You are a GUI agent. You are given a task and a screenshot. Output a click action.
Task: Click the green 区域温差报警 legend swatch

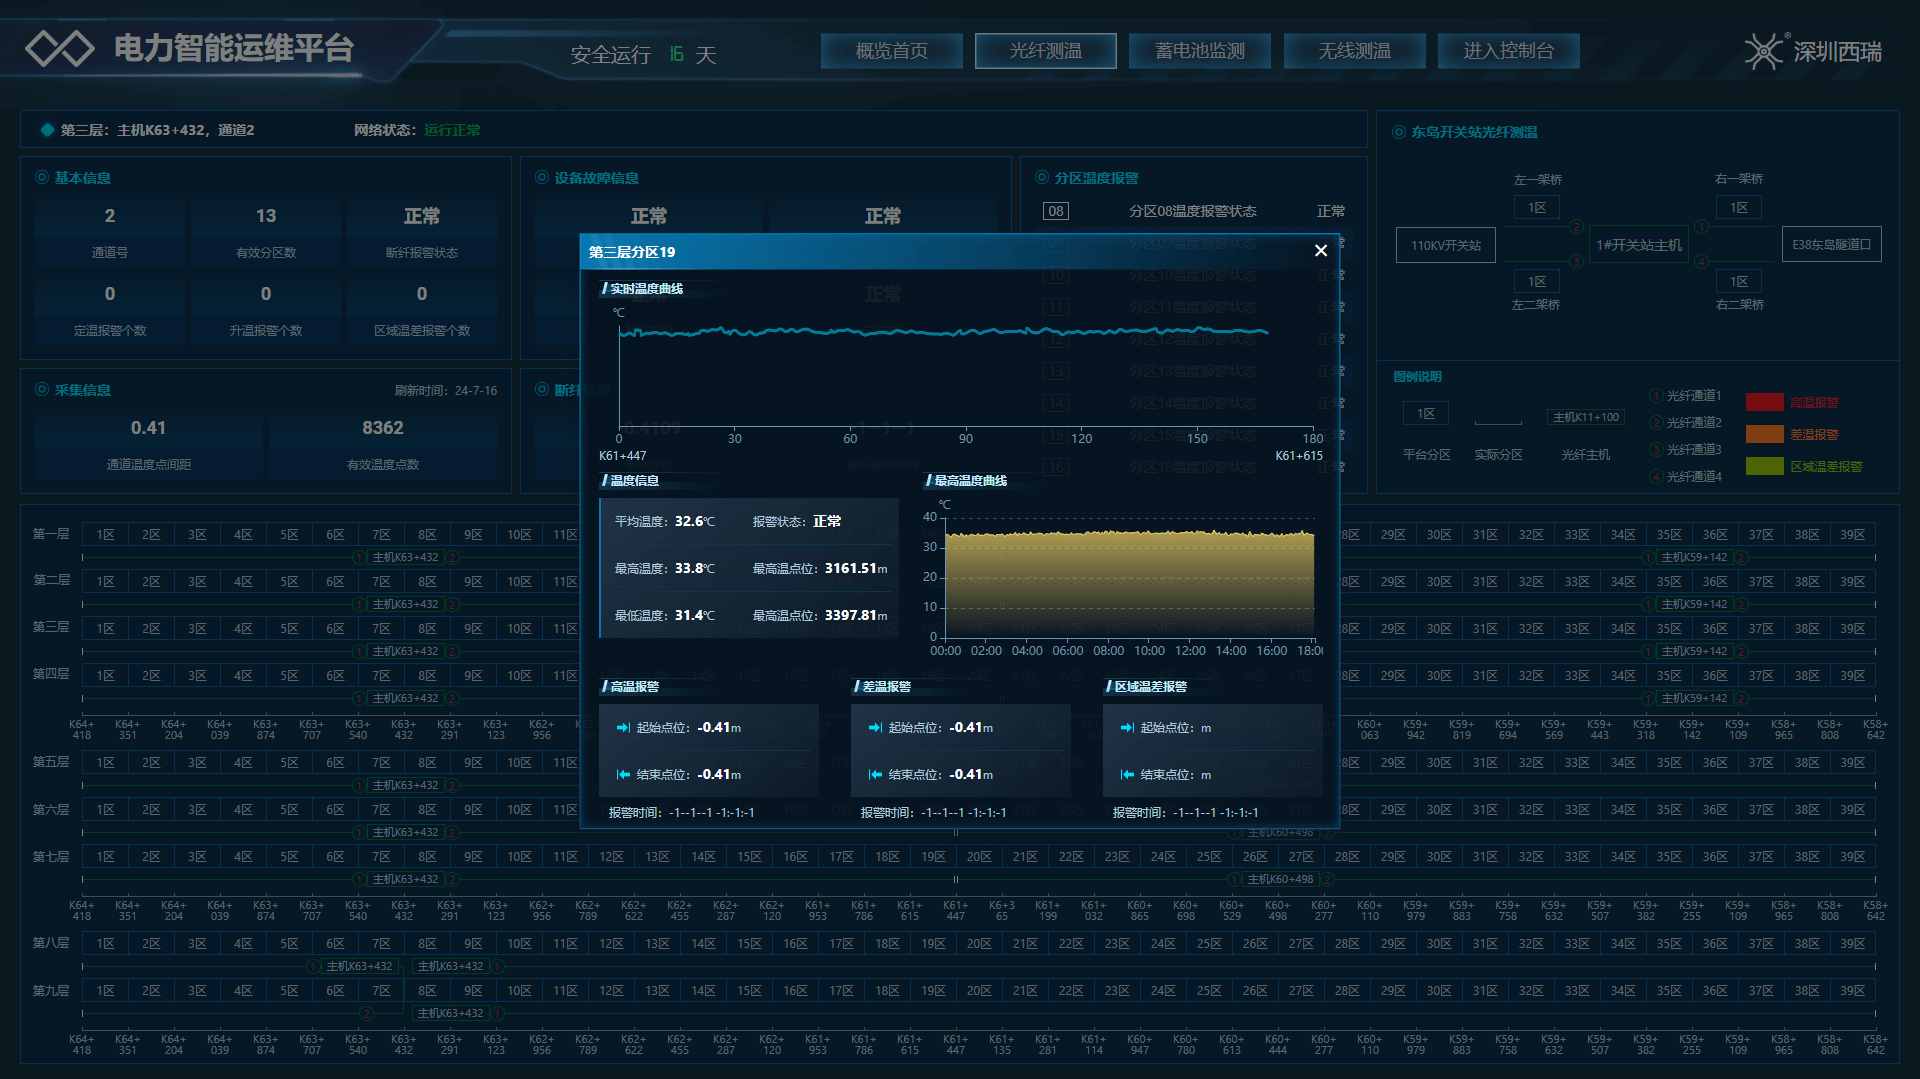point(1764,467)
